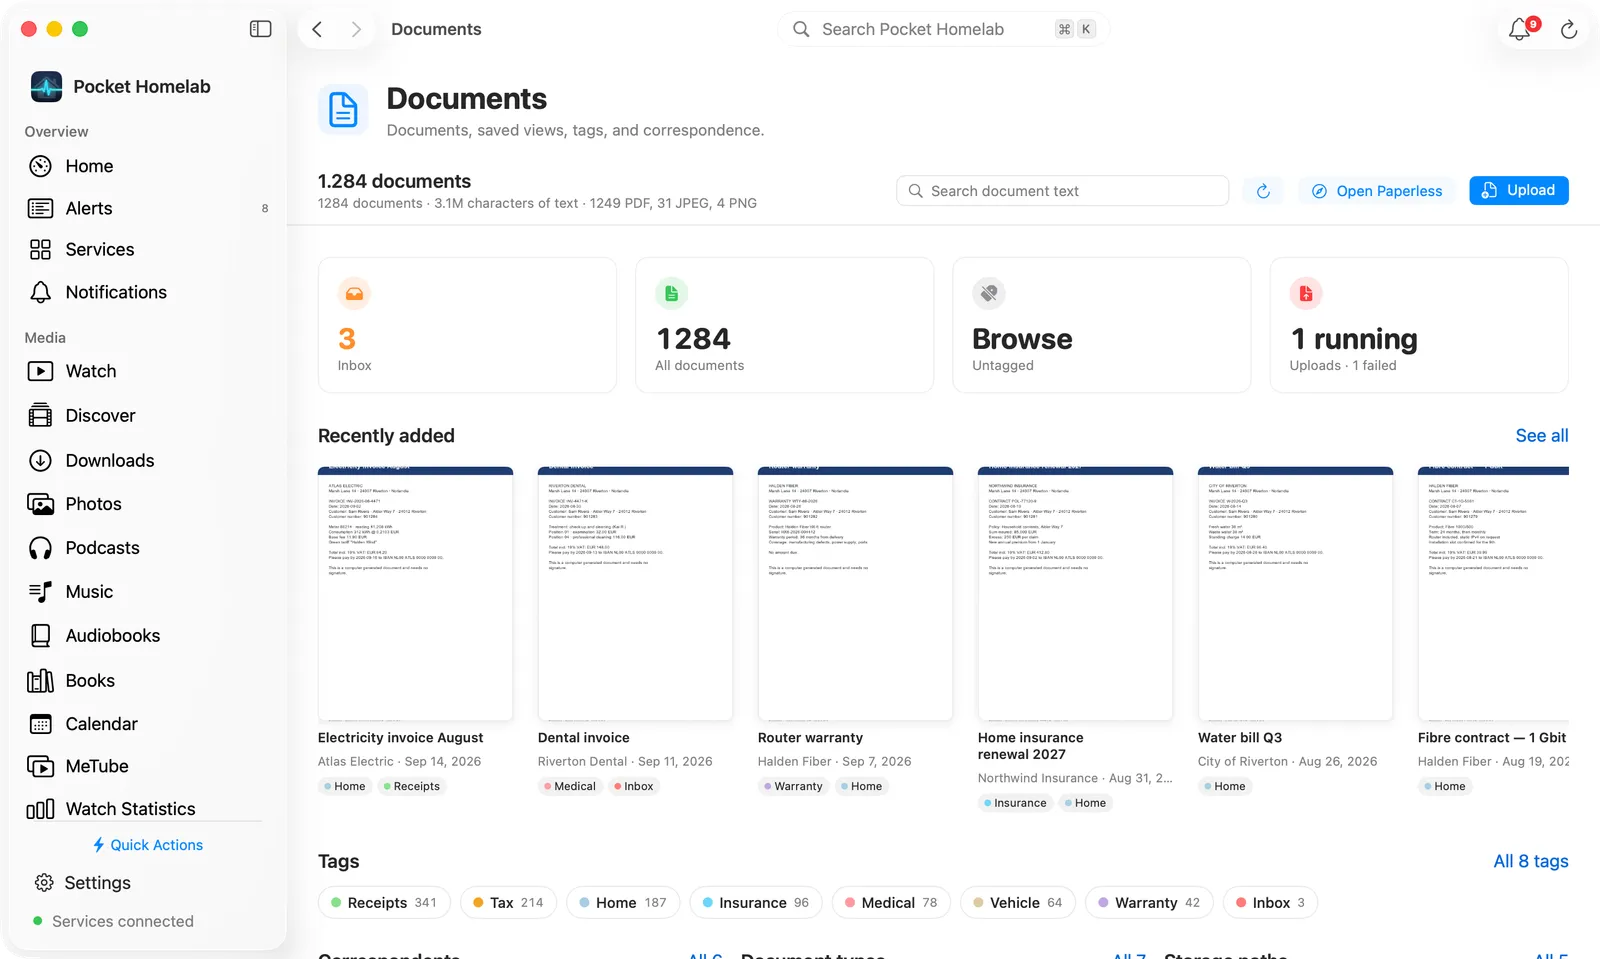
Task: Open MeTube in the sidebar
Action: (148, 766)
